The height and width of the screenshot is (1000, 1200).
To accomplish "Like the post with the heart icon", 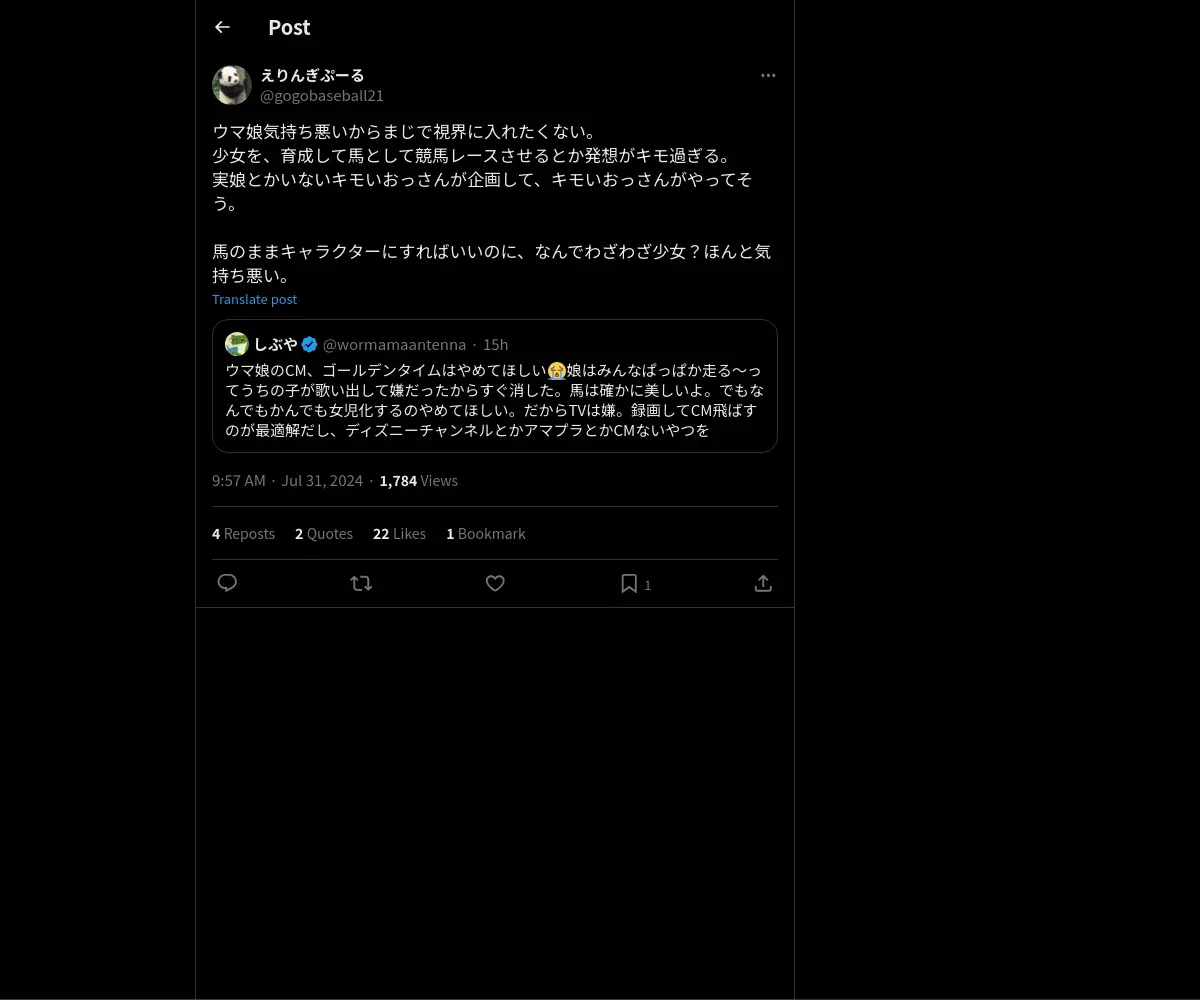I will pyautogui.click(x=495, y=583).
